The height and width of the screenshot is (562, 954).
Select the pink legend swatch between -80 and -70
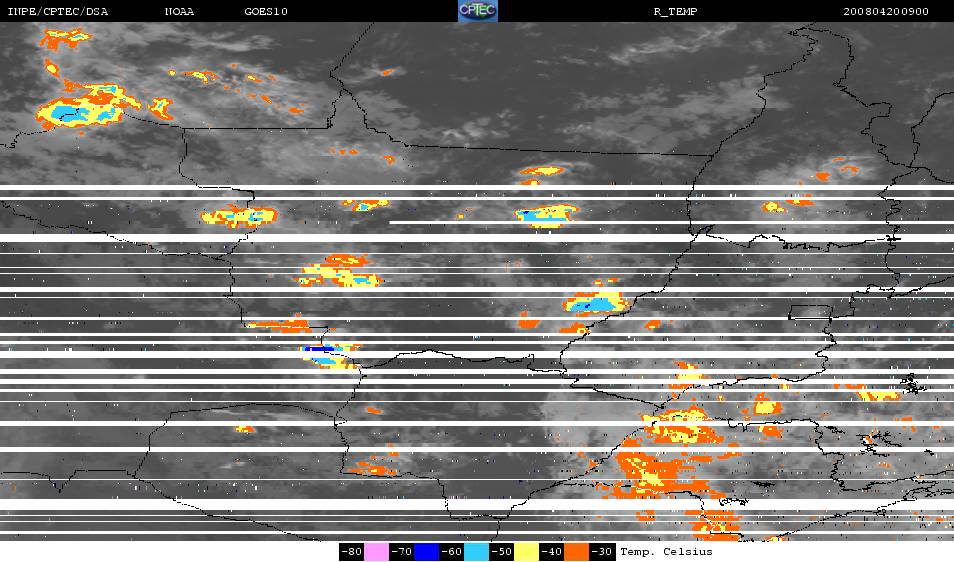coord(377,552)
